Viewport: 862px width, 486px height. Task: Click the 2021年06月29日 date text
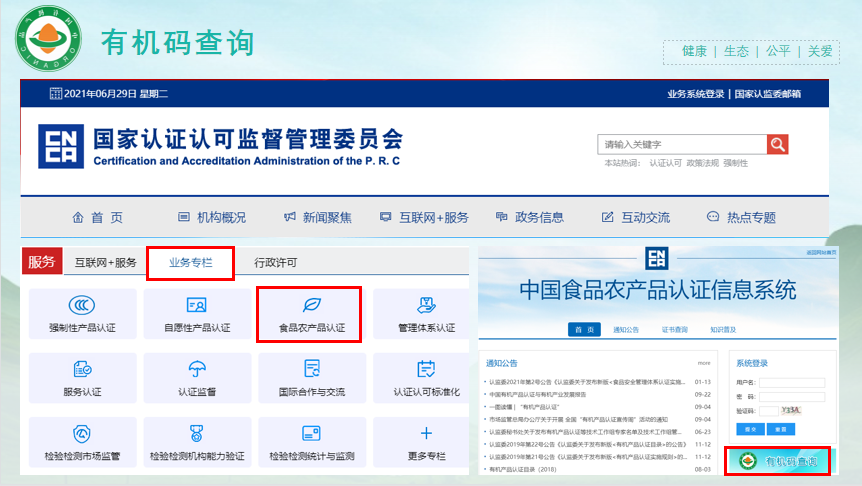[100, 93]
